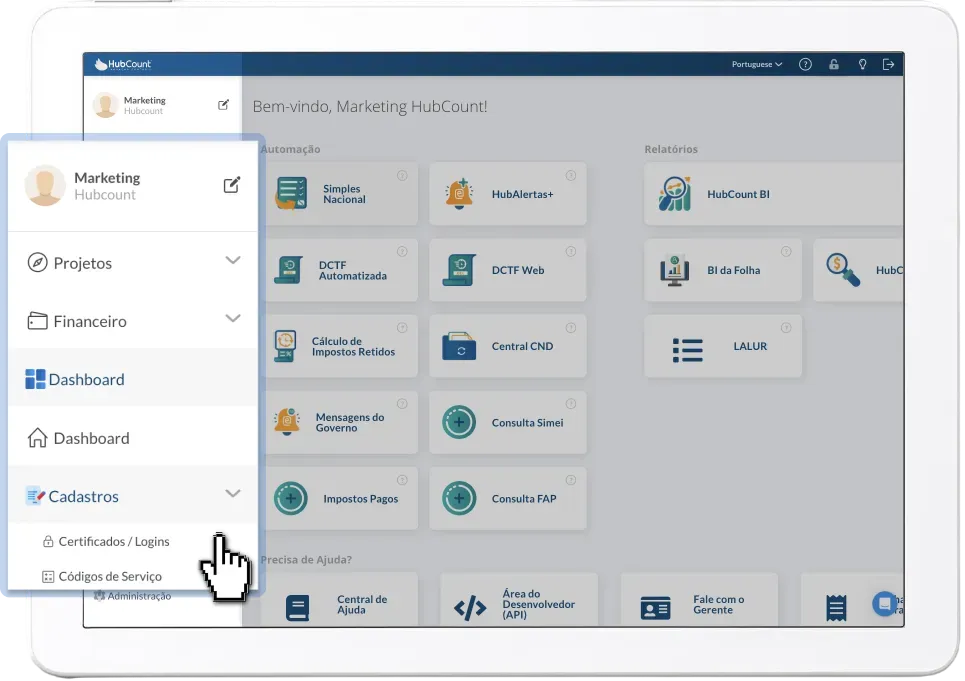The height and width of the screenshot is (681, 965).
Task: Click the lightbulb icon in the top bar
Action: click(x=862, y=64)
